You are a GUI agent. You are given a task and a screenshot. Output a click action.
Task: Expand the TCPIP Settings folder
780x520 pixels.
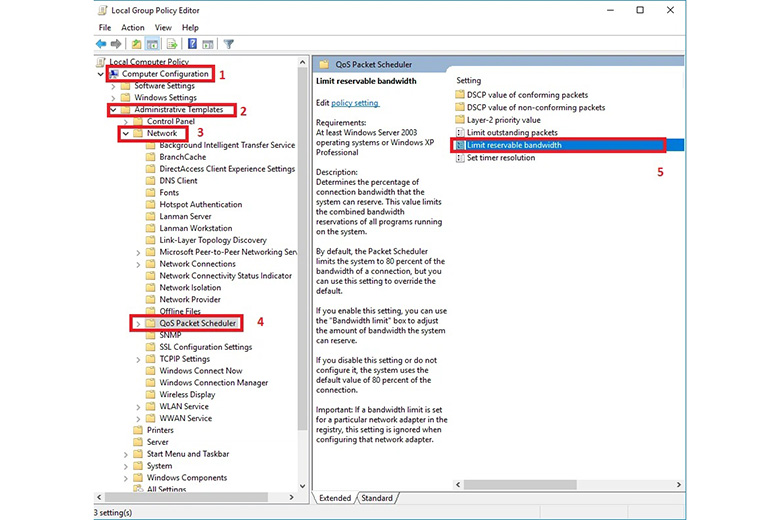pyautogui.click(x=138, y=359)
